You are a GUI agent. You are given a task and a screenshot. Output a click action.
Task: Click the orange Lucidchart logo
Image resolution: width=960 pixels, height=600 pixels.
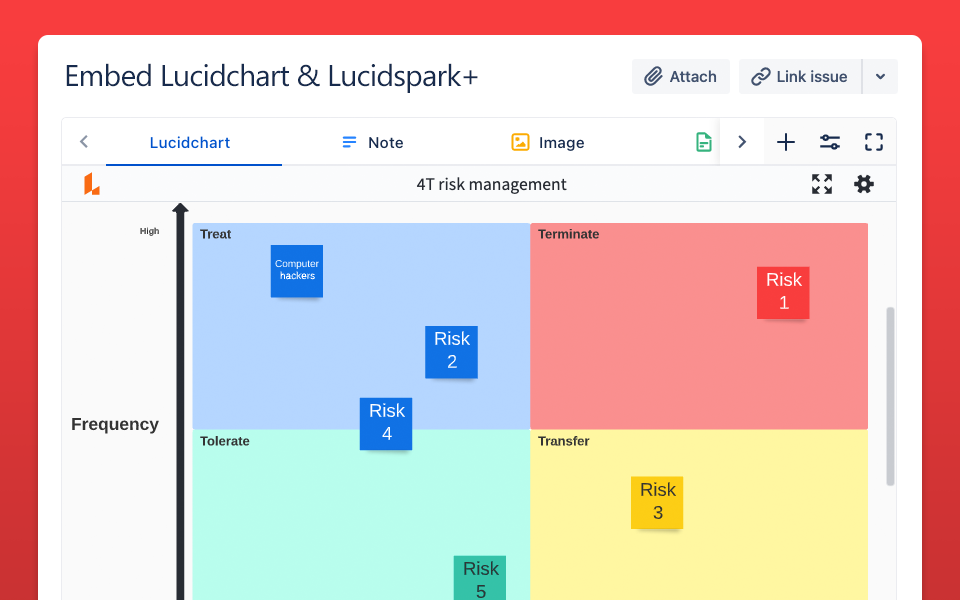pyautogui.click(x=92, y=184)
